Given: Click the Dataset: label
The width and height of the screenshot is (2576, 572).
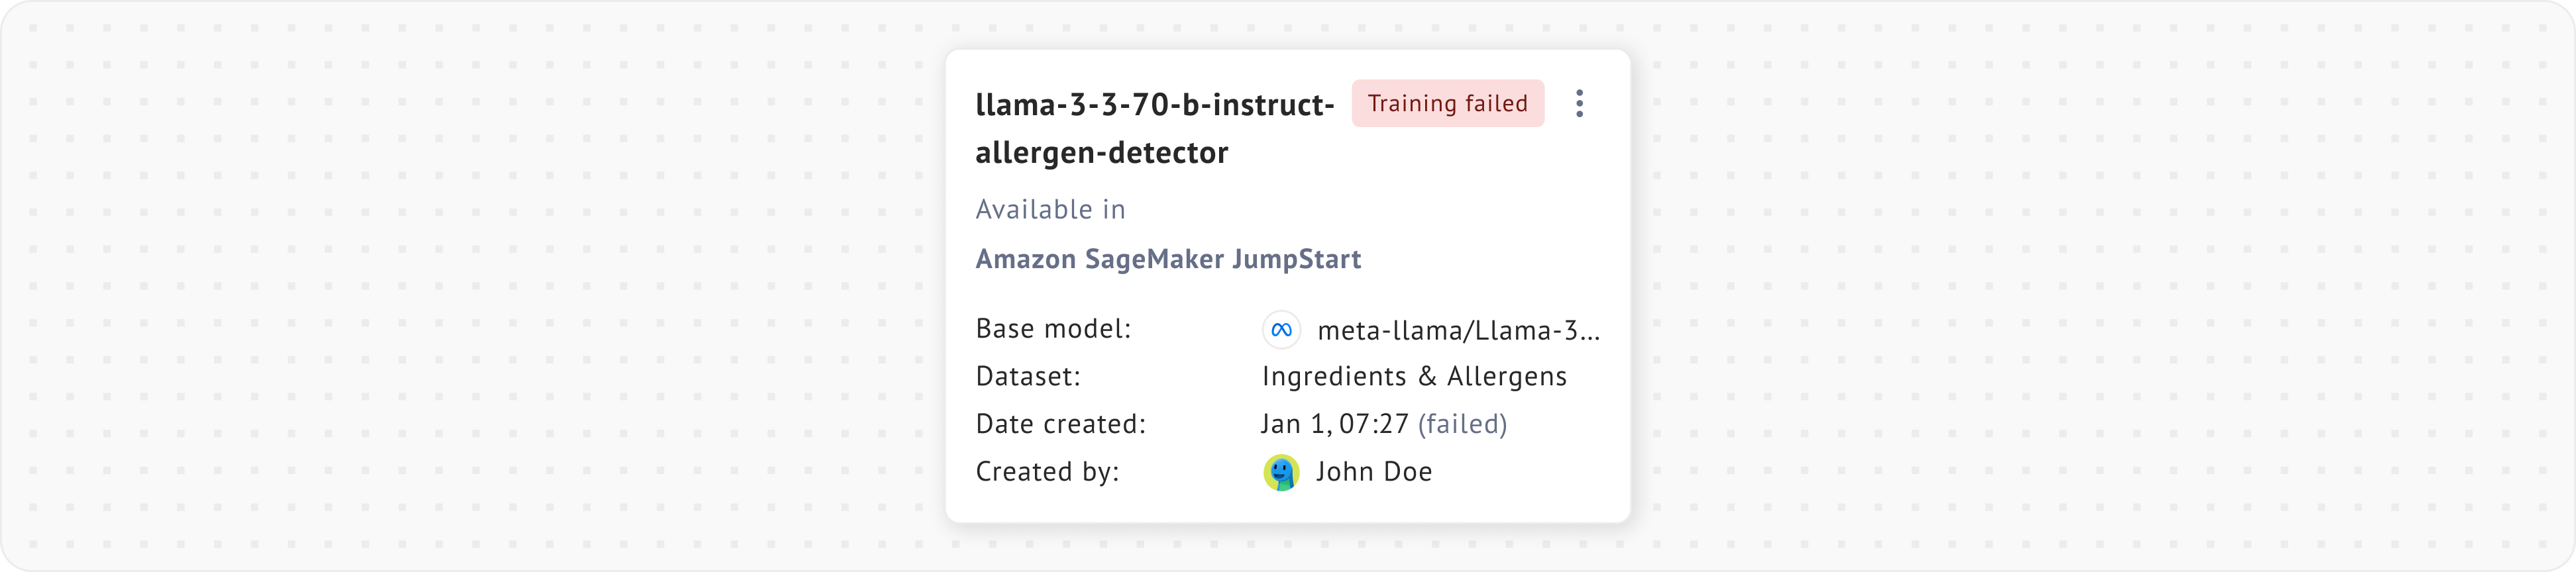Looking at the screenshot, I should 1028,377.
